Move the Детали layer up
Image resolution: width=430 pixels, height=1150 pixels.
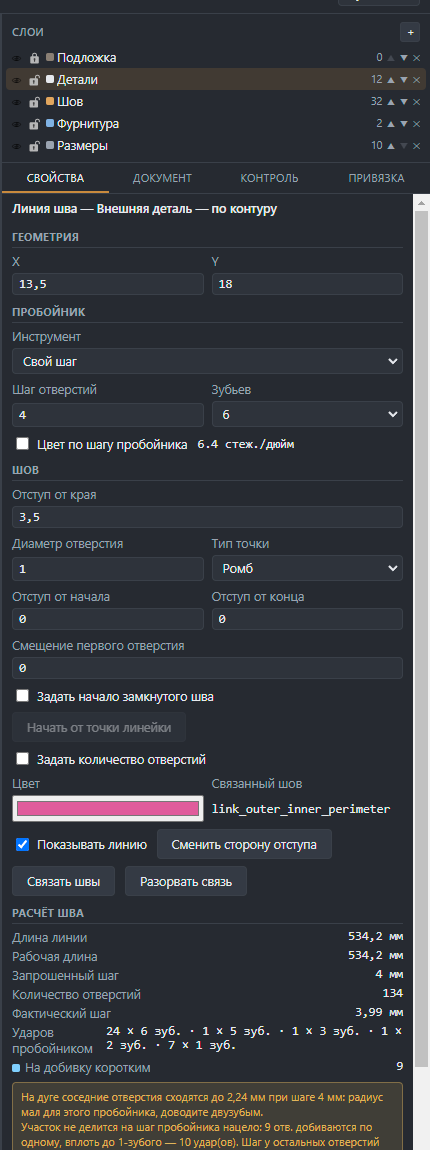point(390,80)
